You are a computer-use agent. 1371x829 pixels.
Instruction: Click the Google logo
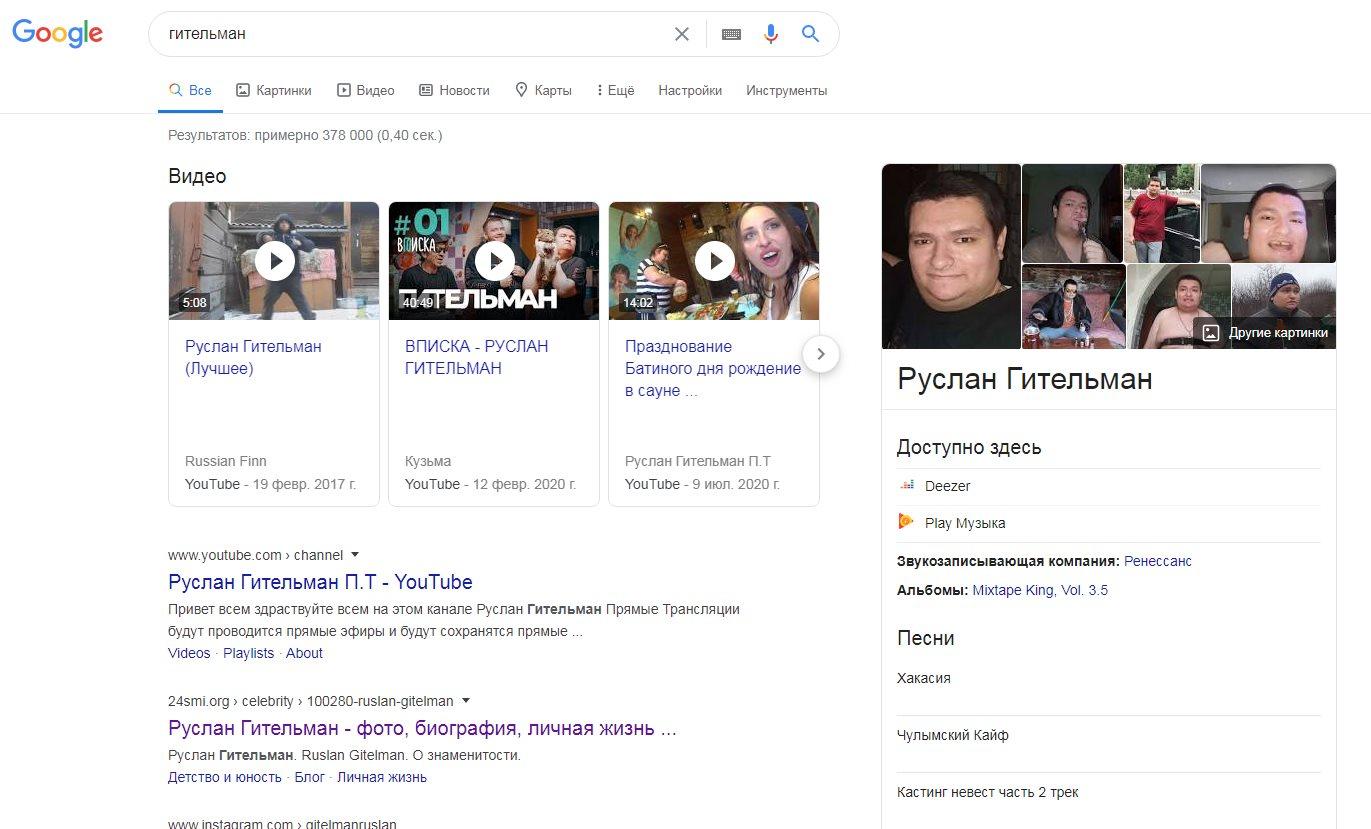[57, 33]
